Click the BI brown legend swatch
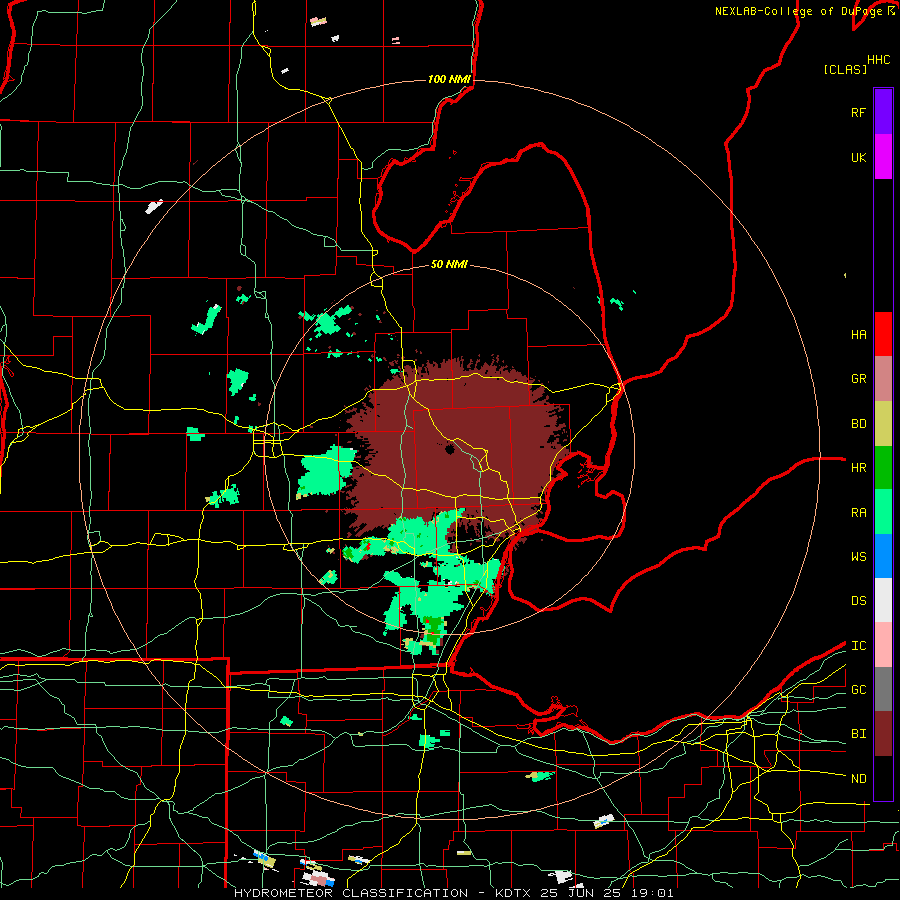This screenshot has height=900, width=900. click(883, 734)
